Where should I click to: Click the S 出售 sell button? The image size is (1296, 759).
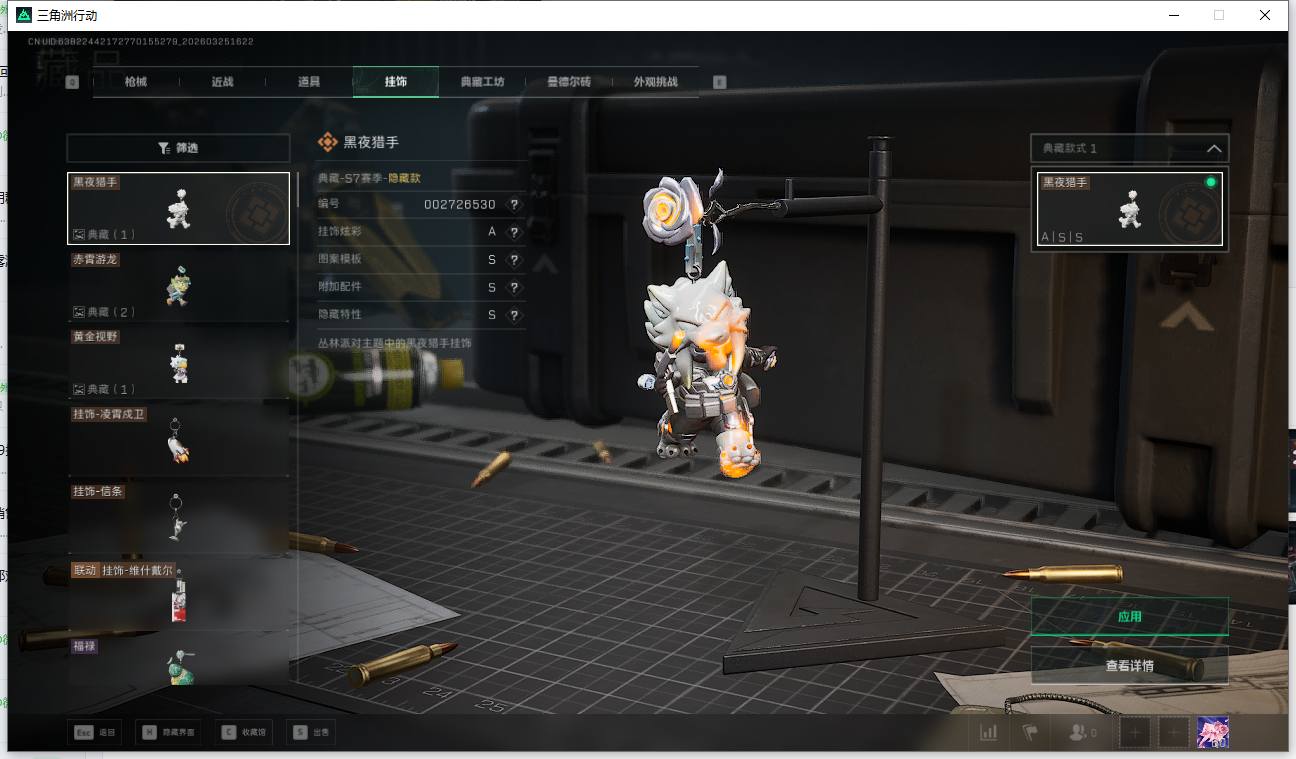pos(310,733)
